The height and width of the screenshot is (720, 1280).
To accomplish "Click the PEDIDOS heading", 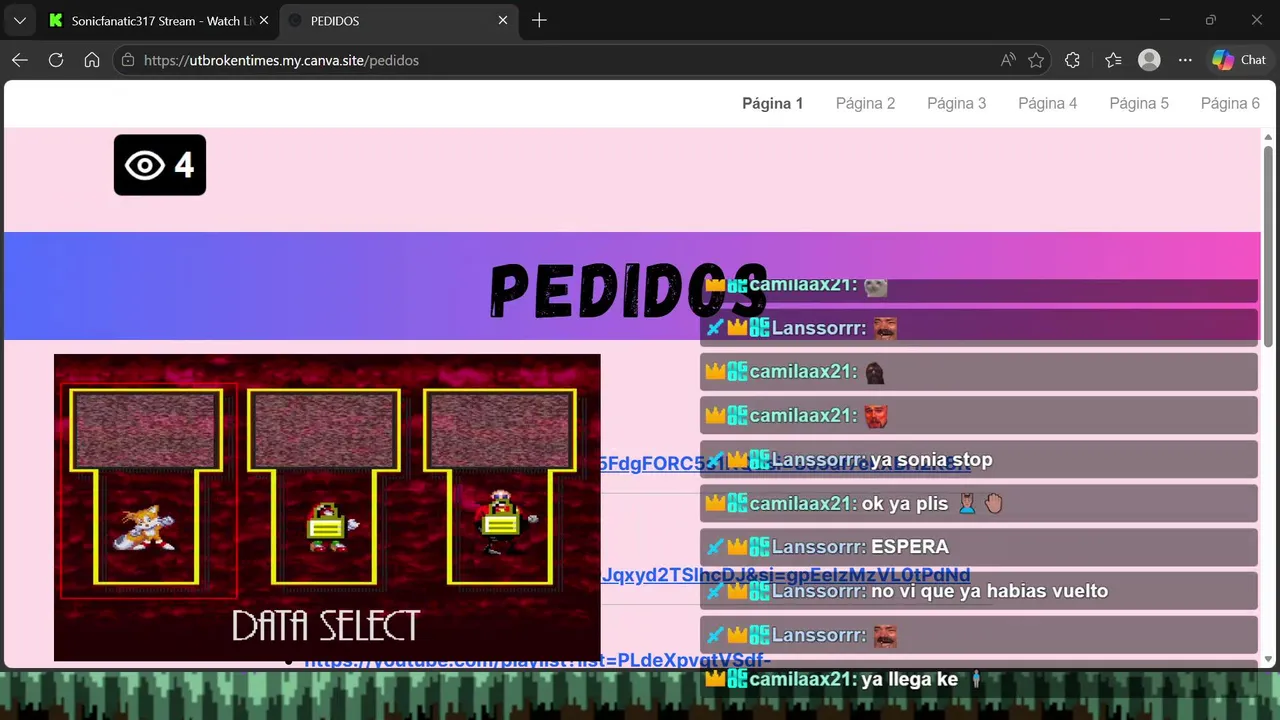I will (628, 290).
